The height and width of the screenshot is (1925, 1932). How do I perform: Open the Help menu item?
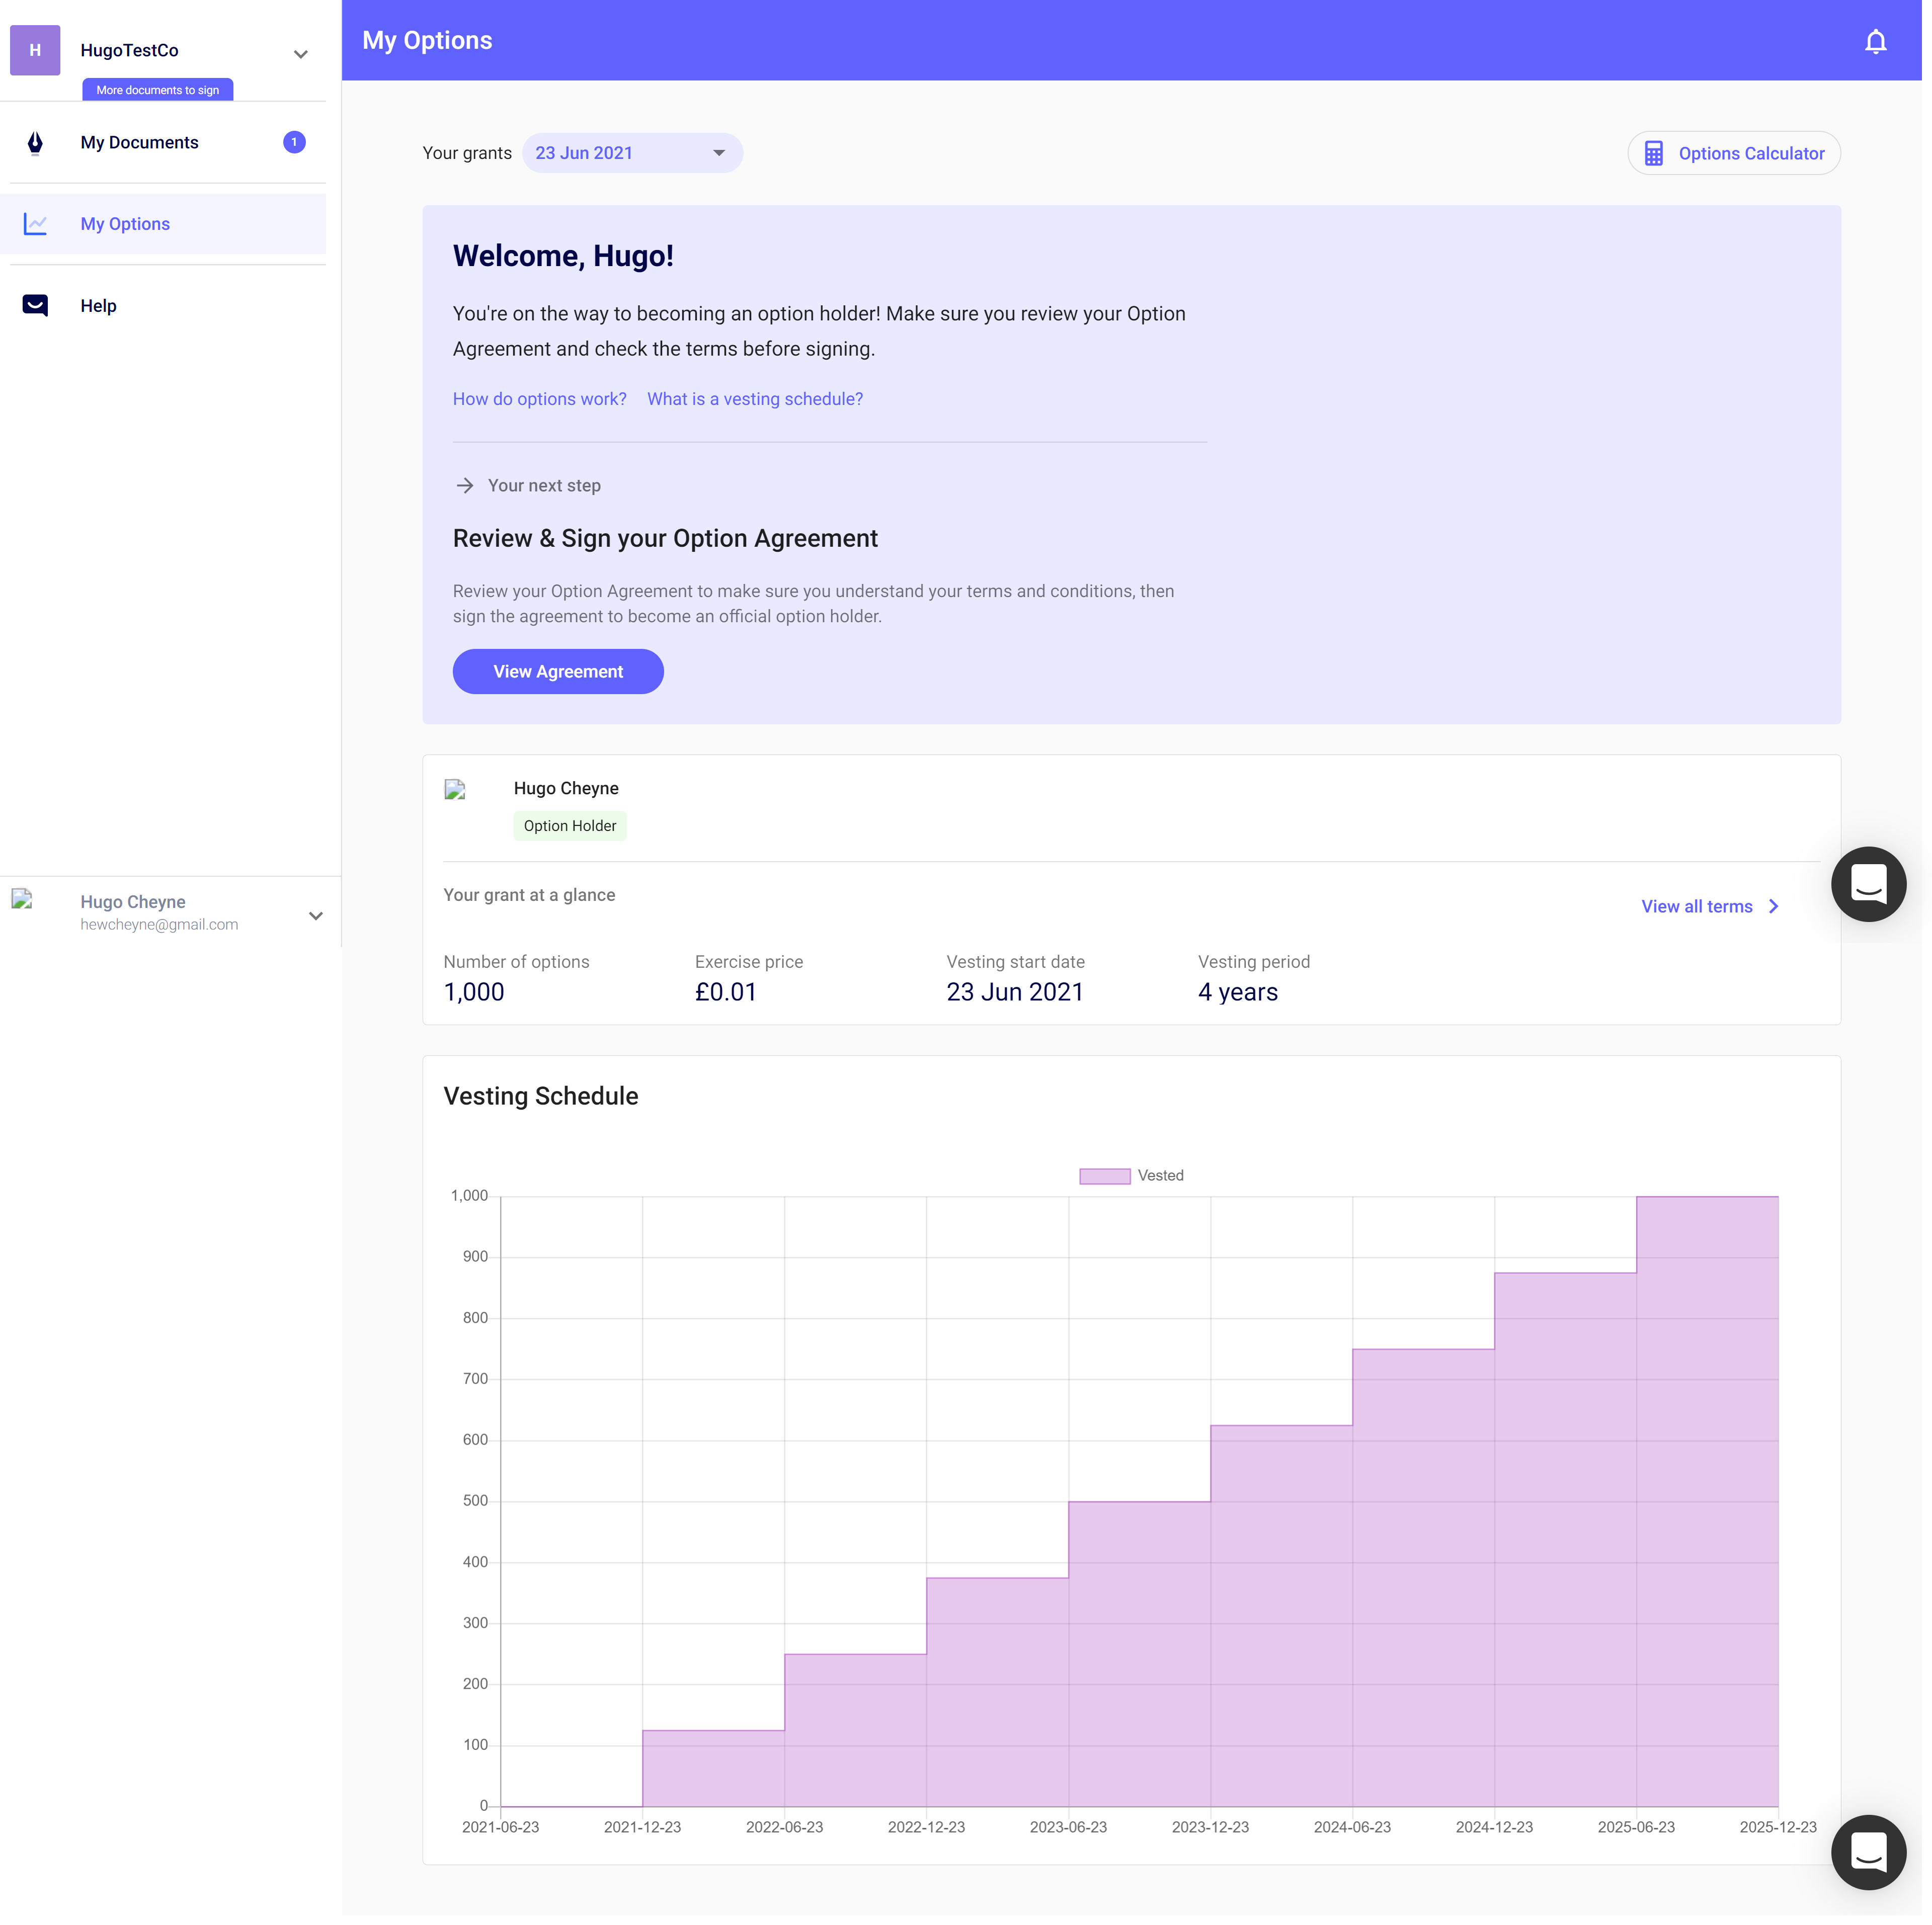98,306
